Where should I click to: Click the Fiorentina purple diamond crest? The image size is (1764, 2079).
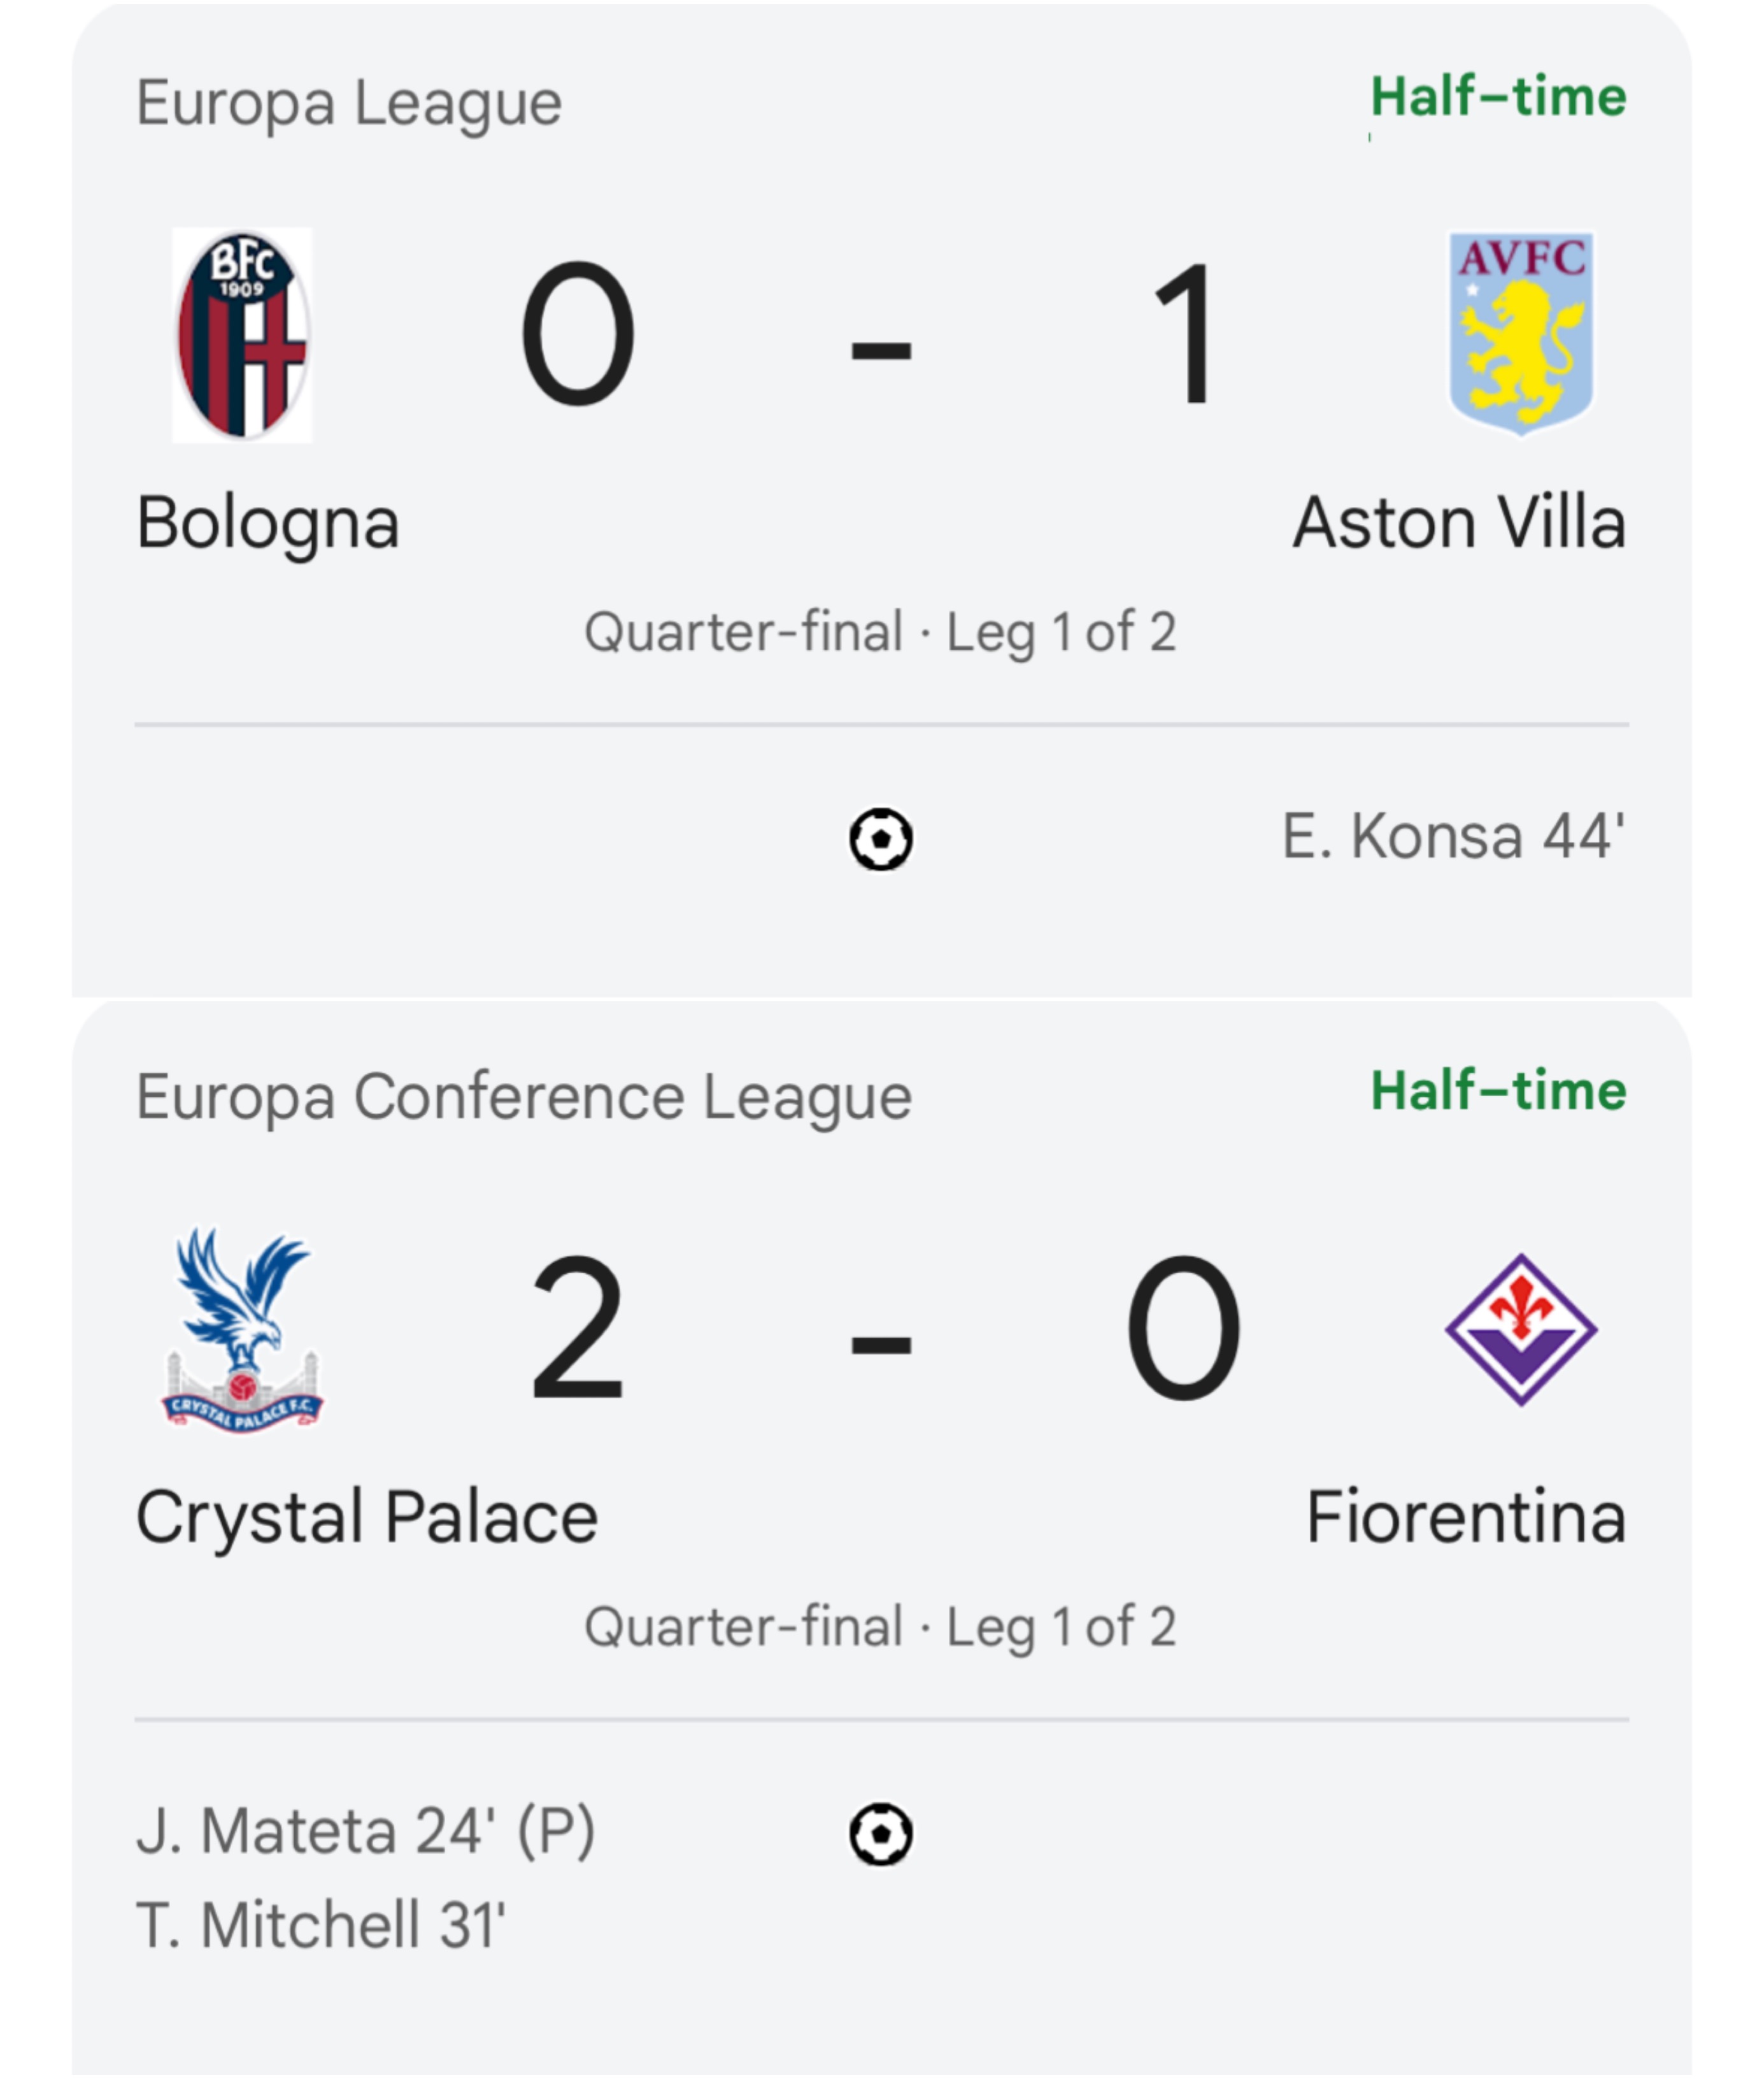(1521, 1329)
